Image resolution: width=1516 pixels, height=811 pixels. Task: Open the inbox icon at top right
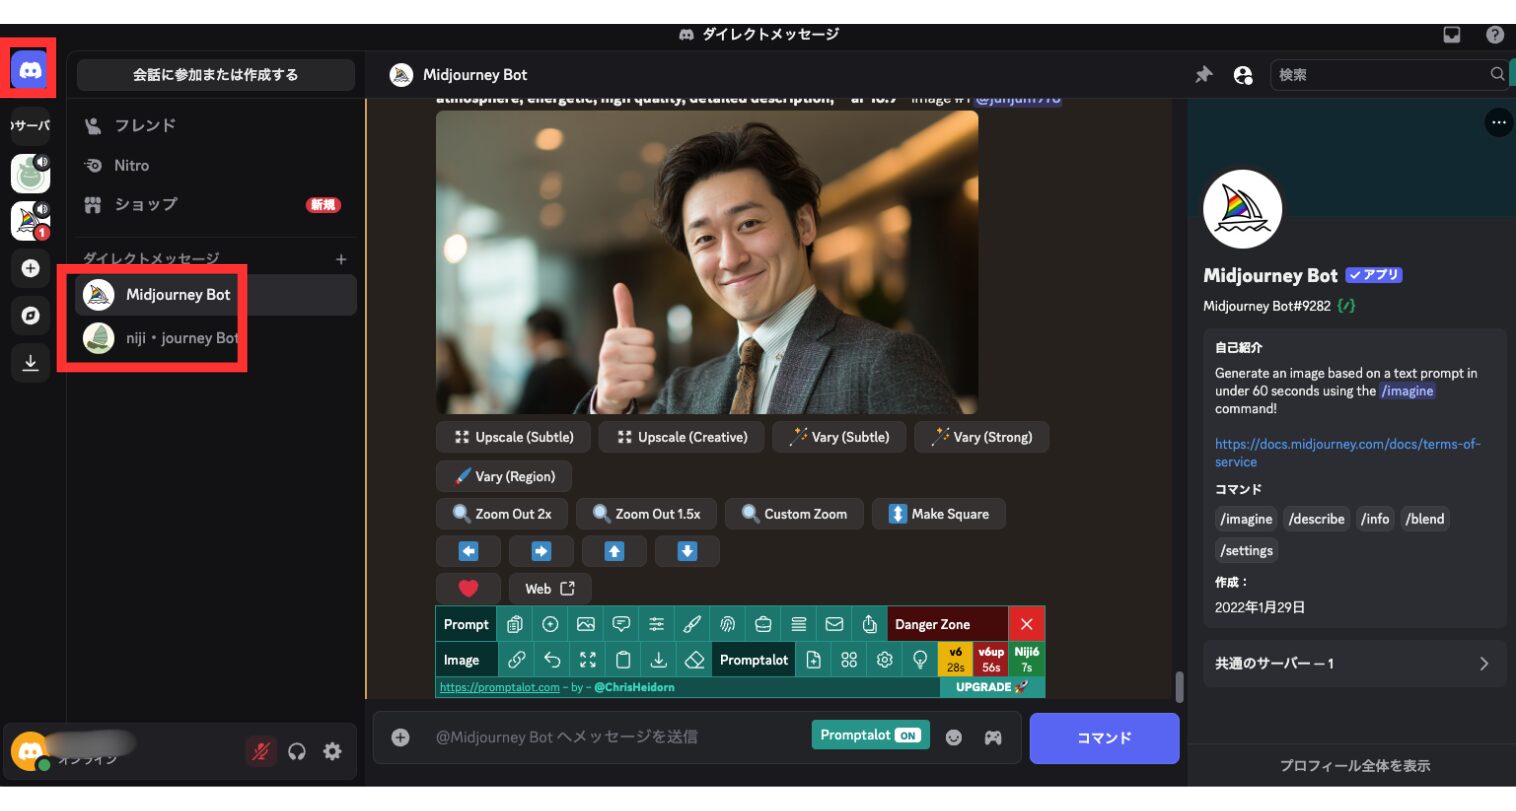point(1452,35)
